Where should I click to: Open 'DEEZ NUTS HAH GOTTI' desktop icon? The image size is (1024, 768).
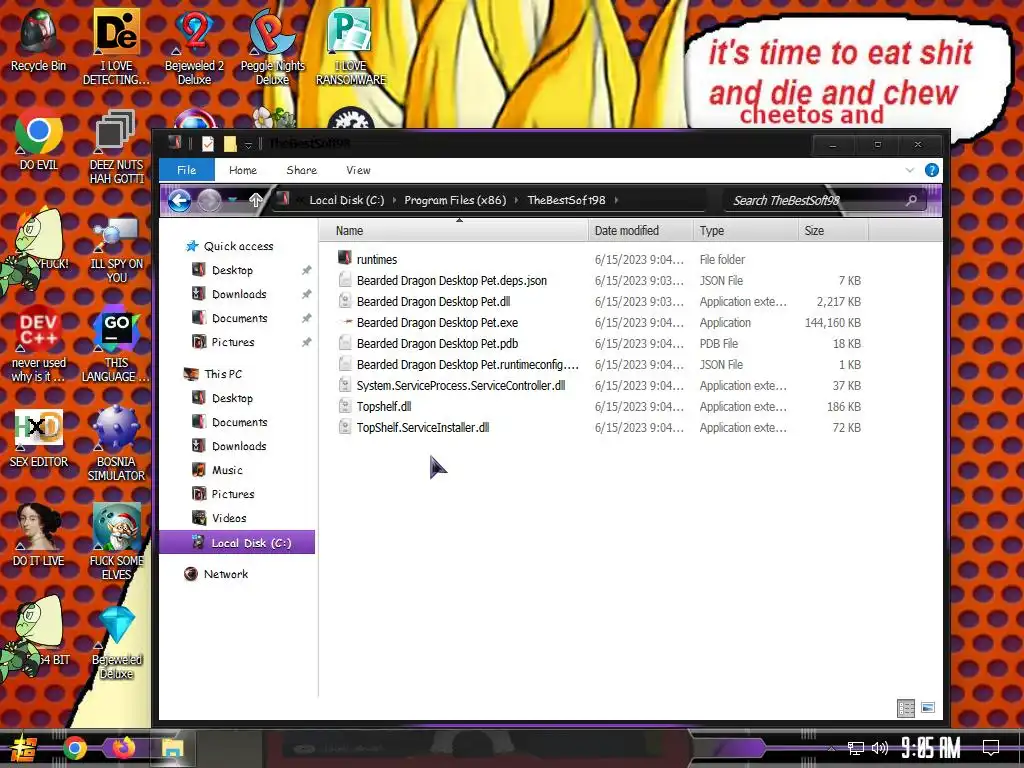coord(116,145)
